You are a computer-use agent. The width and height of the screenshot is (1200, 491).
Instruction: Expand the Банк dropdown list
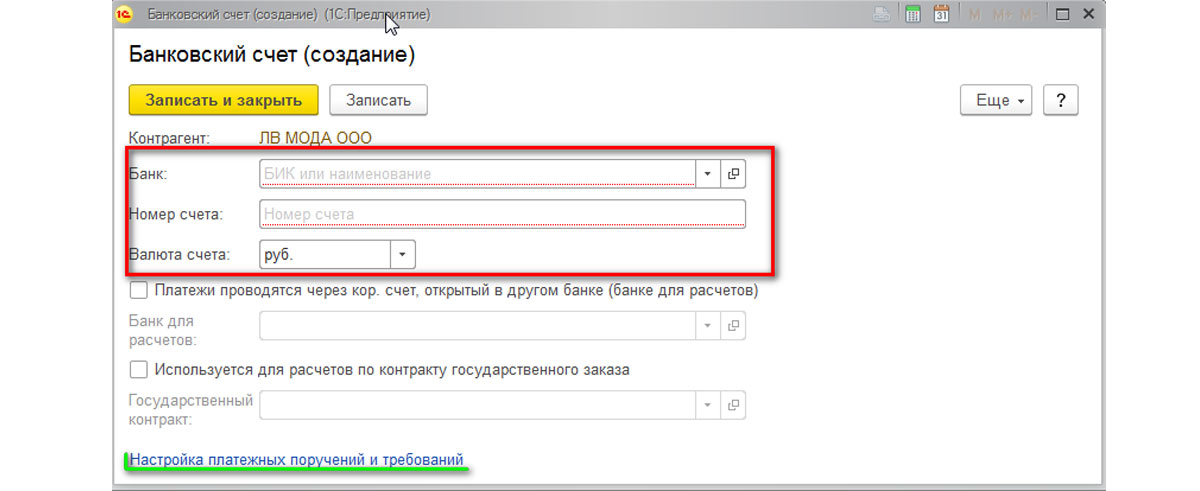(x=708, y=173)
